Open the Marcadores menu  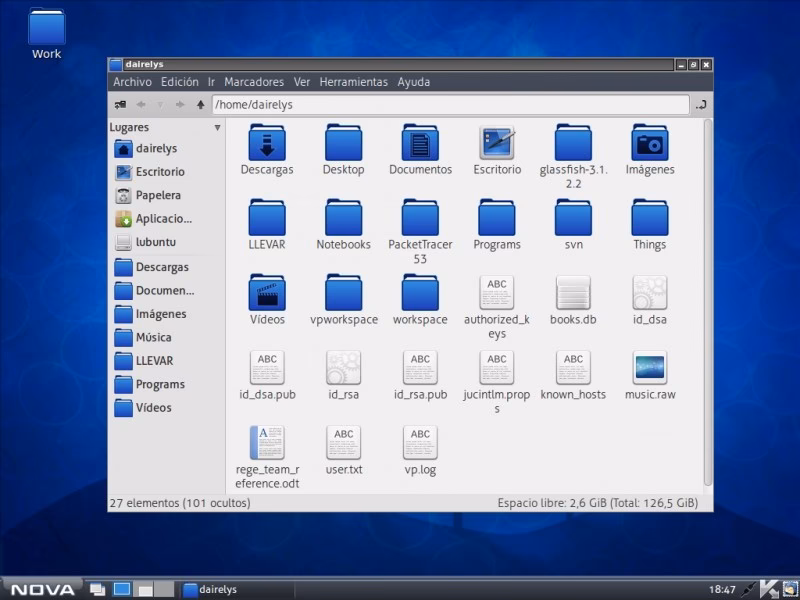[254, 82]
